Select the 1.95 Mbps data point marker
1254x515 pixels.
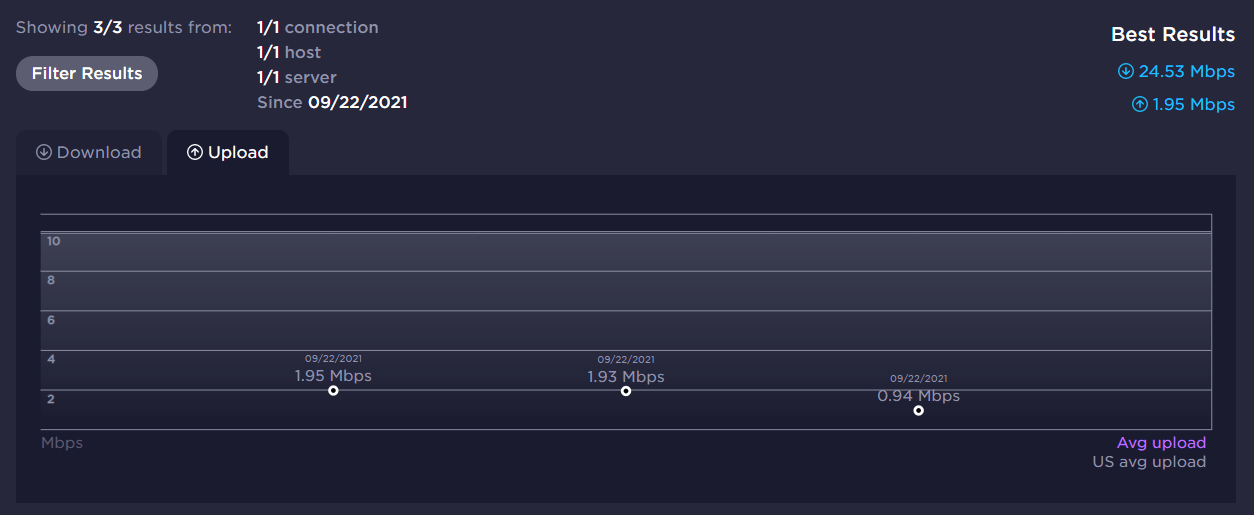(x=333, y=390)
